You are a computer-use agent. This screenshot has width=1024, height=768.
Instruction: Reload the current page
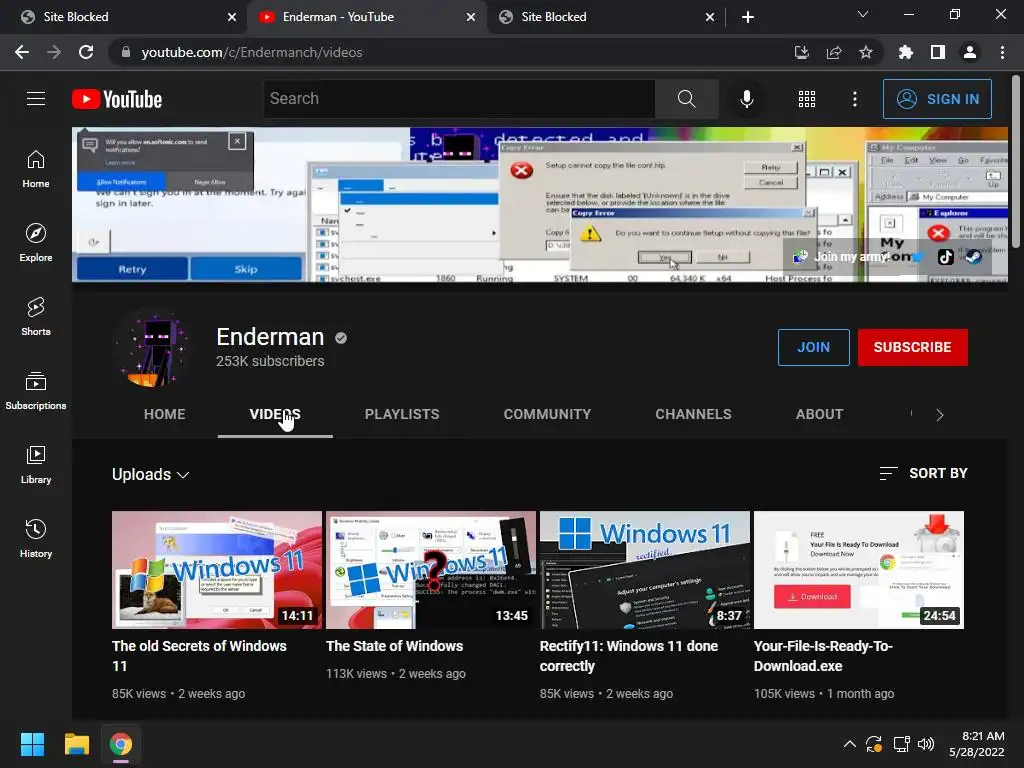pos(86,52)
